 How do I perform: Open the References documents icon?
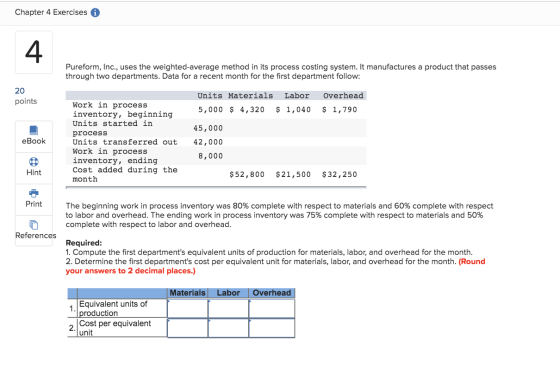(x=34, y=225)
